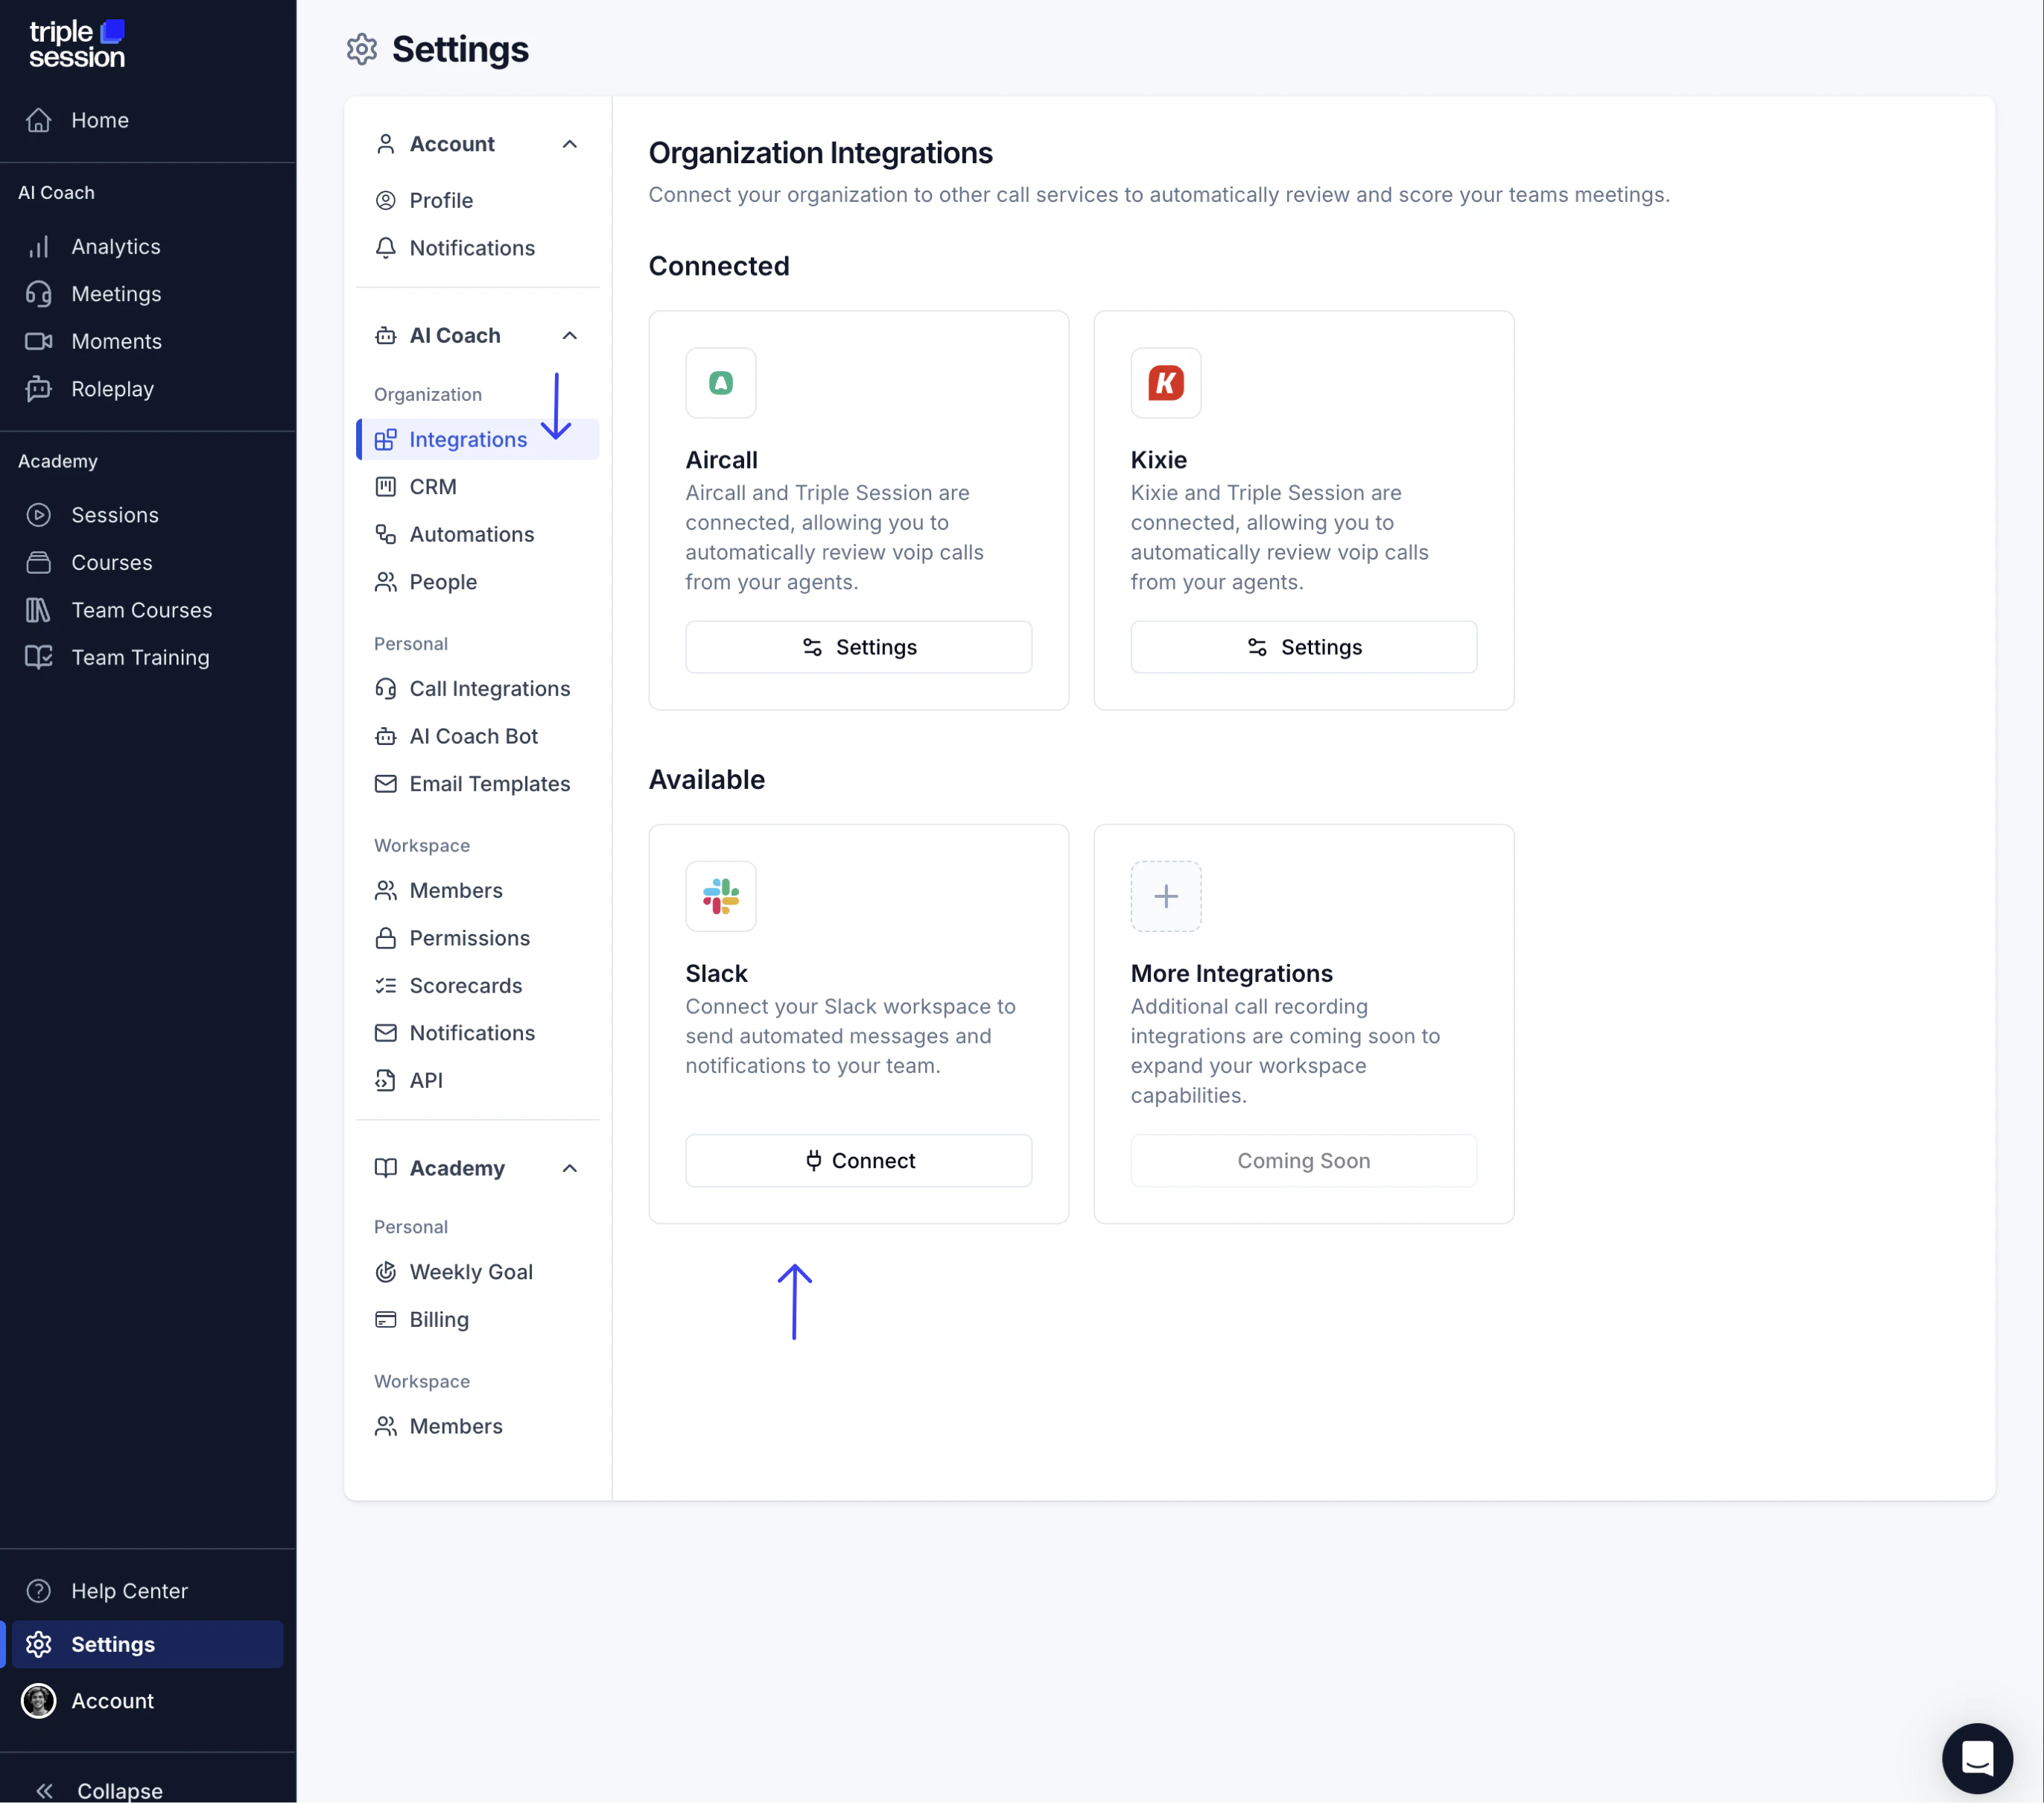The image size is (2044, 1803).
Task: Click the 'Available' section heading
Action: click(707, 780)
